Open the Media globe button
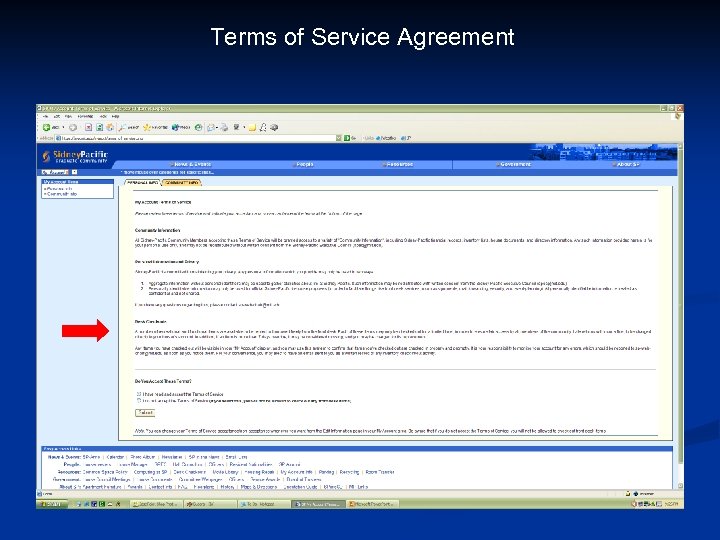This screenshot has height=540, width=720. coord(181,127)
